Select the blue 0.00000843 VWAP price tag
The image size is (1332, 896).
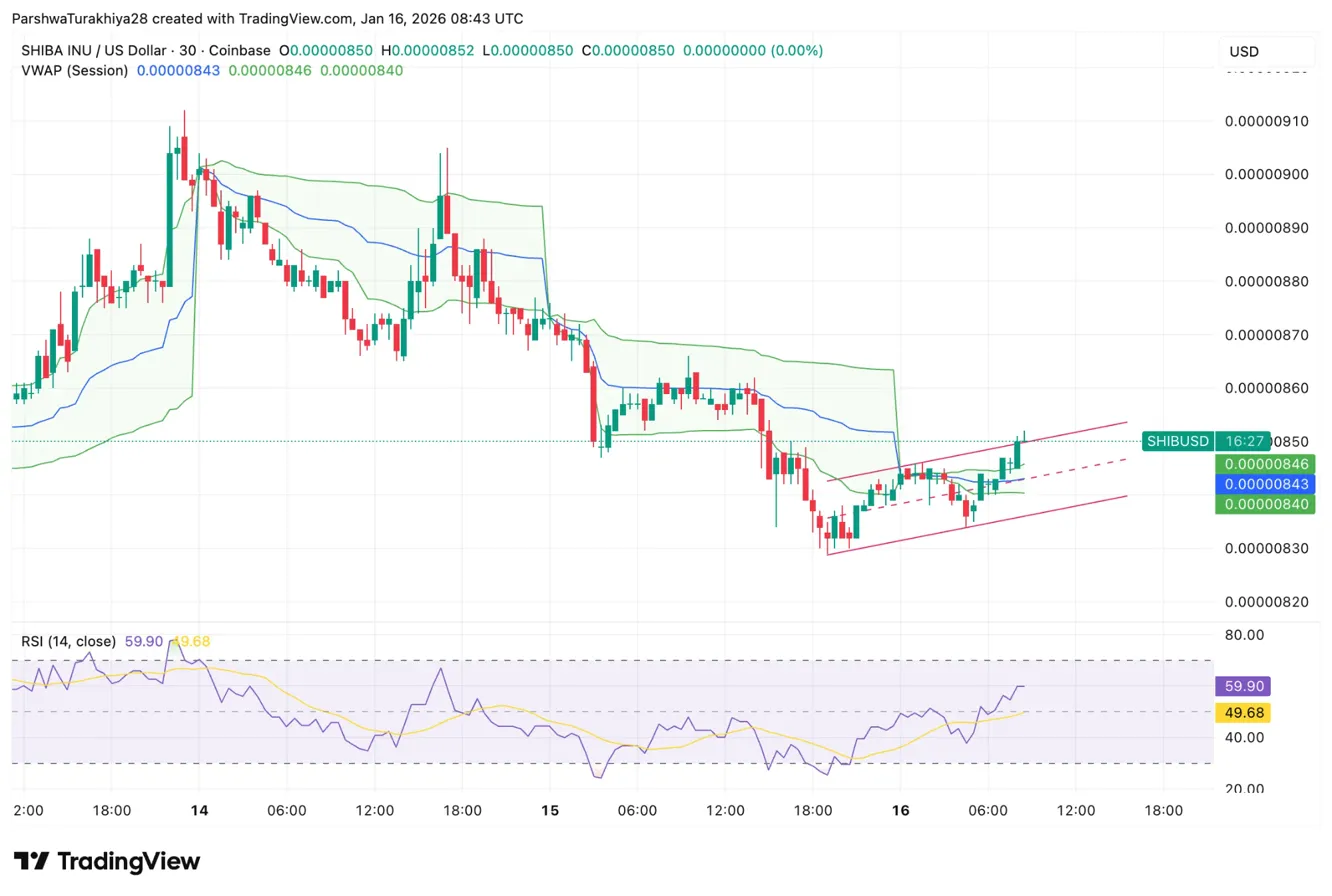point(1265,484)
